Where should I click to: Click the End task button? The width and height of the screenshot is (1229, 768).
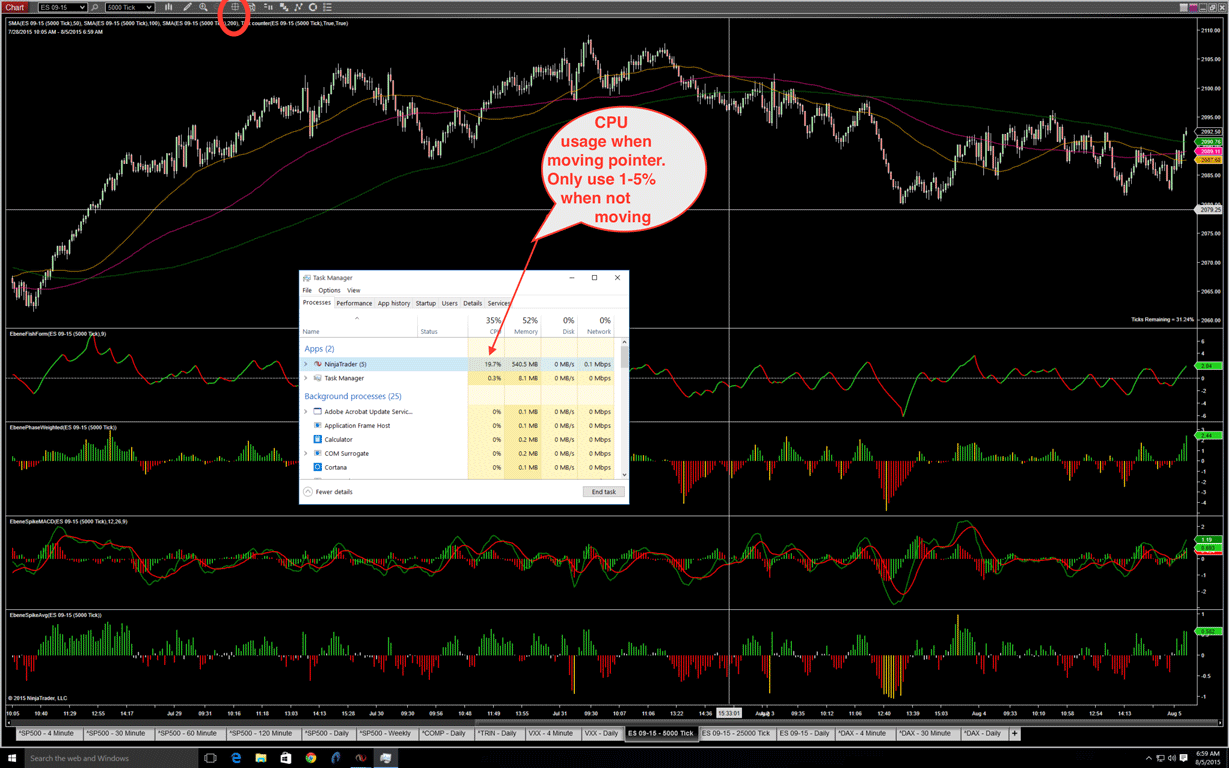point(604,492)
